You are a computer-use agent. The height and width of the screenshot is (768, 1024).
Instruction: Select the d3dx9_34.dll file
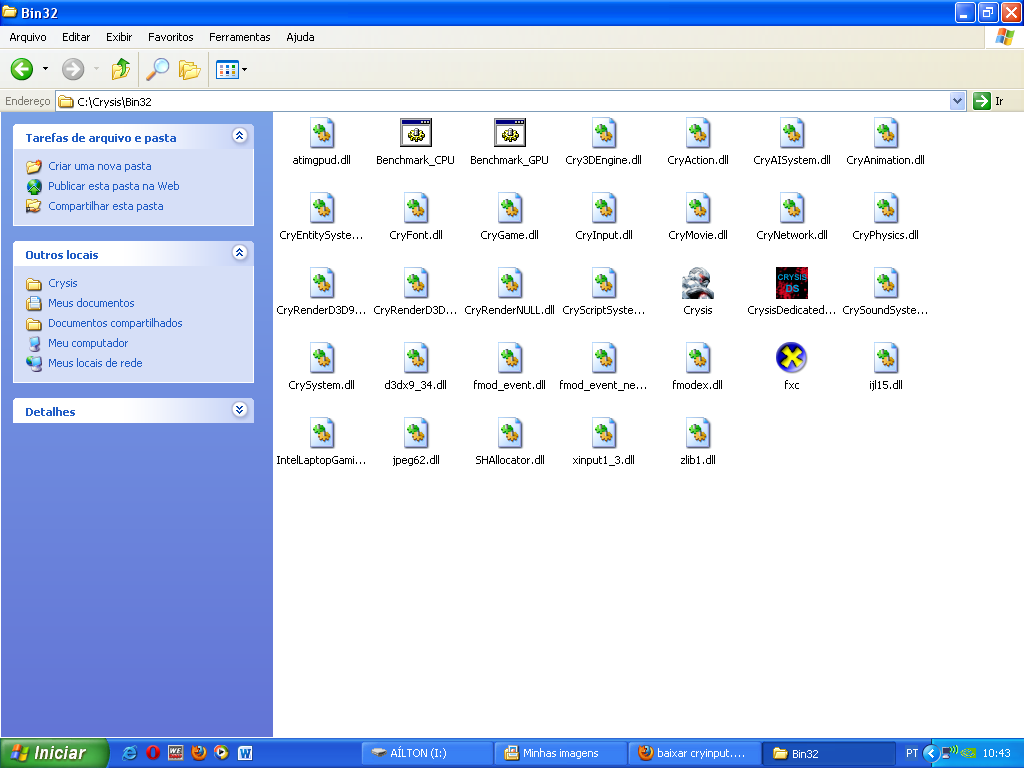point(415,357)
